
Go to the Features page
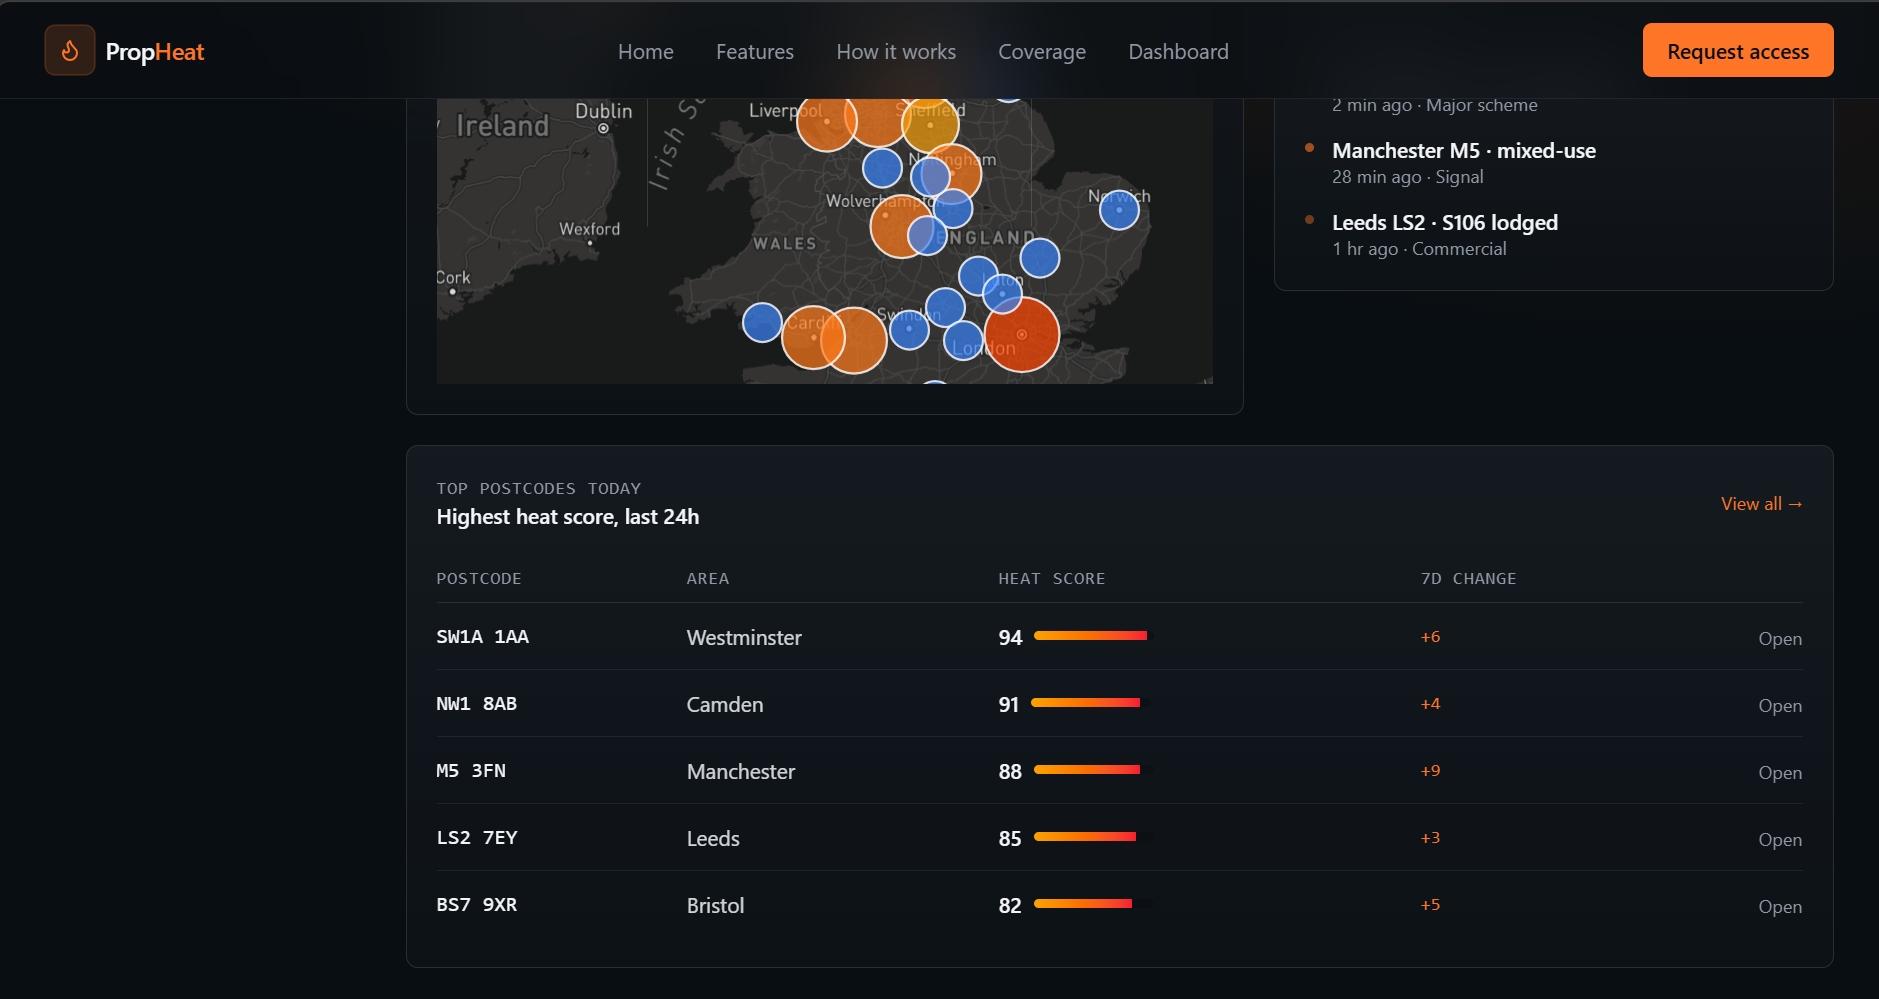click(755, 52)
